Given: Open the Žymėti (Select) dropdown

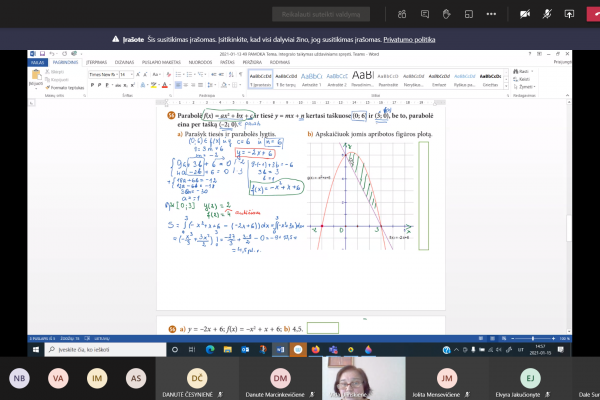Looking at the screenshot, I should [524, 87].
